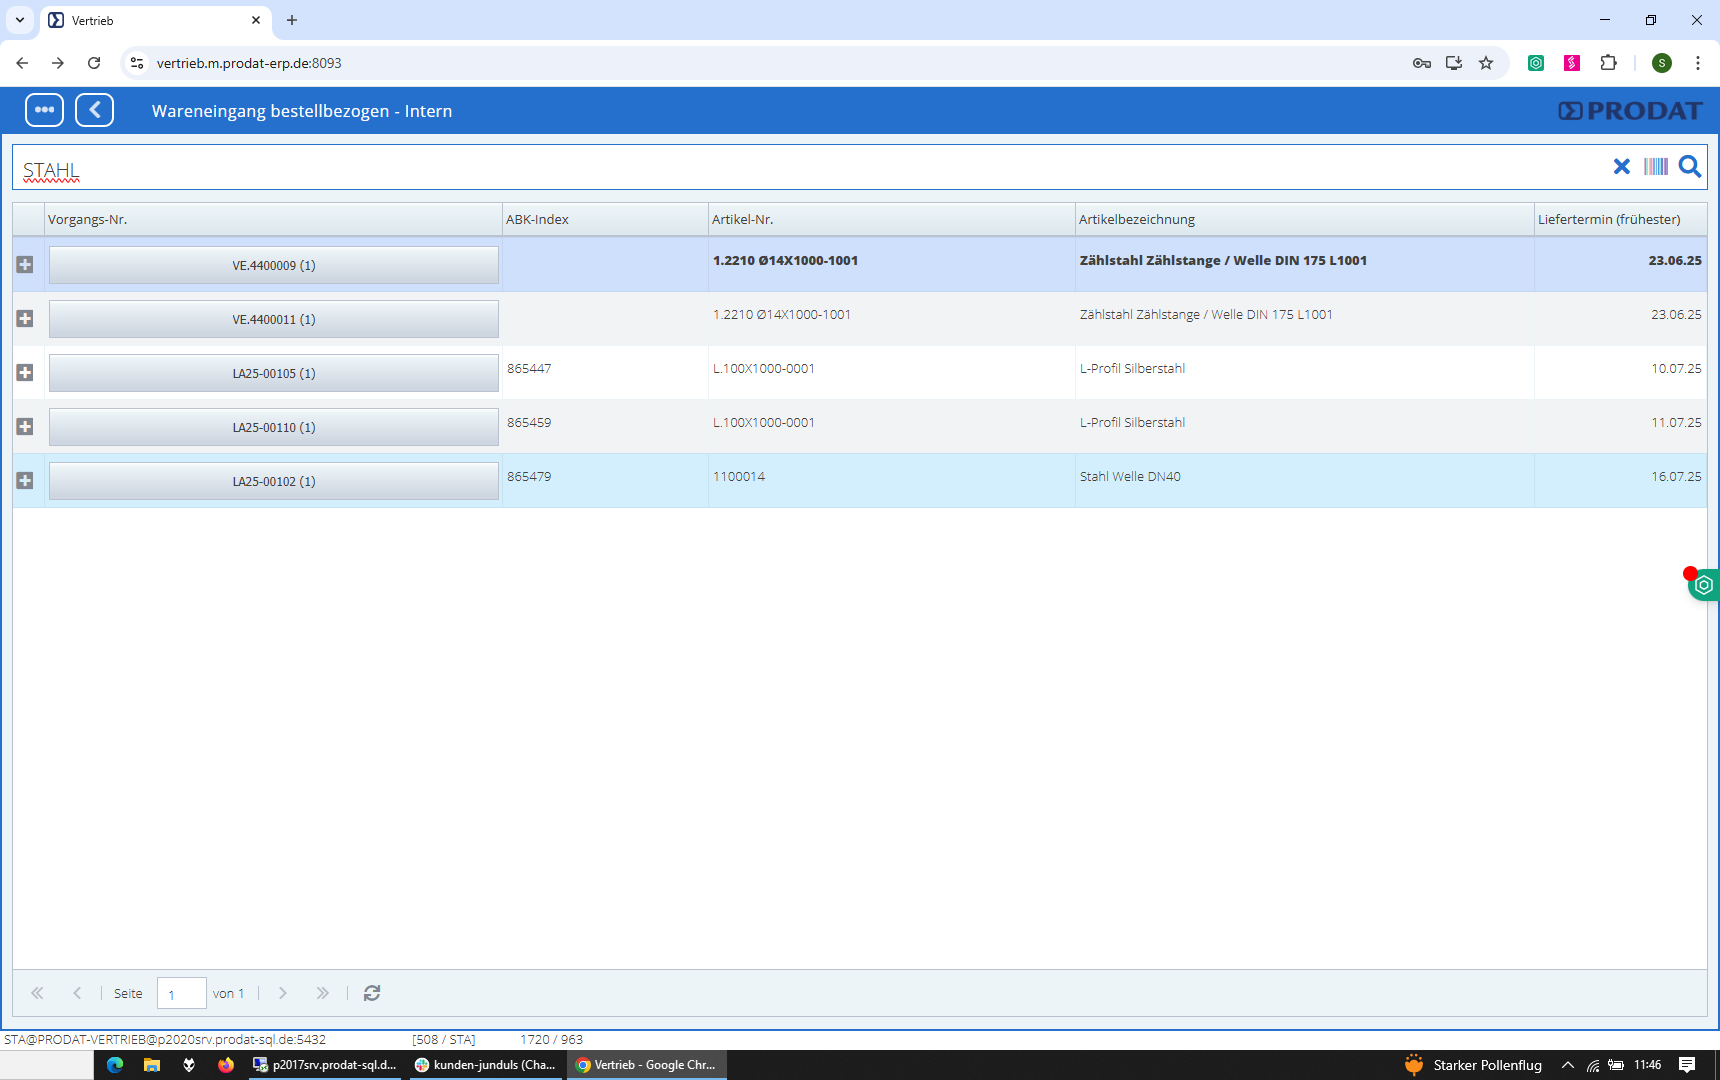1720x1080 pixels.
Task: Expand row LA25-00105 with plus icon
Action: pyautogui.click(x=25, y=373)
